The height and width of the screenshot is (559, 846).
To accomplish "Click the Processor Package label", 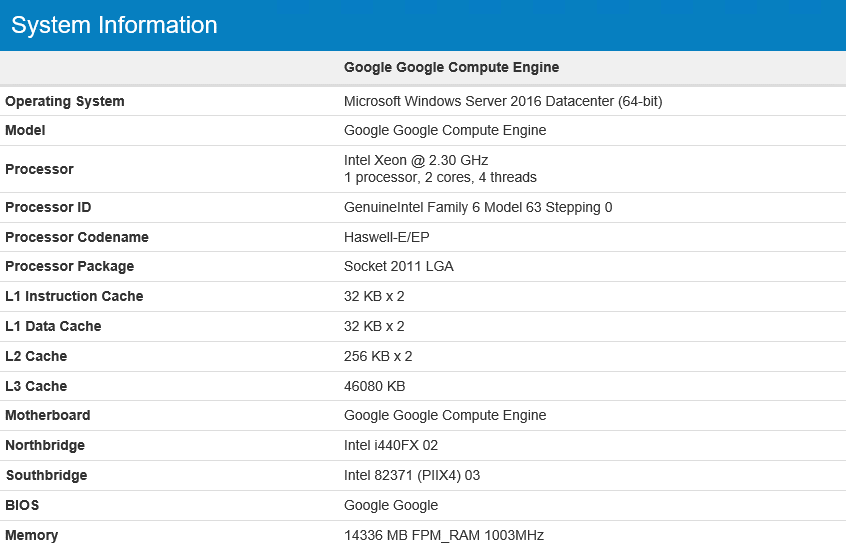I will point(70,267).
